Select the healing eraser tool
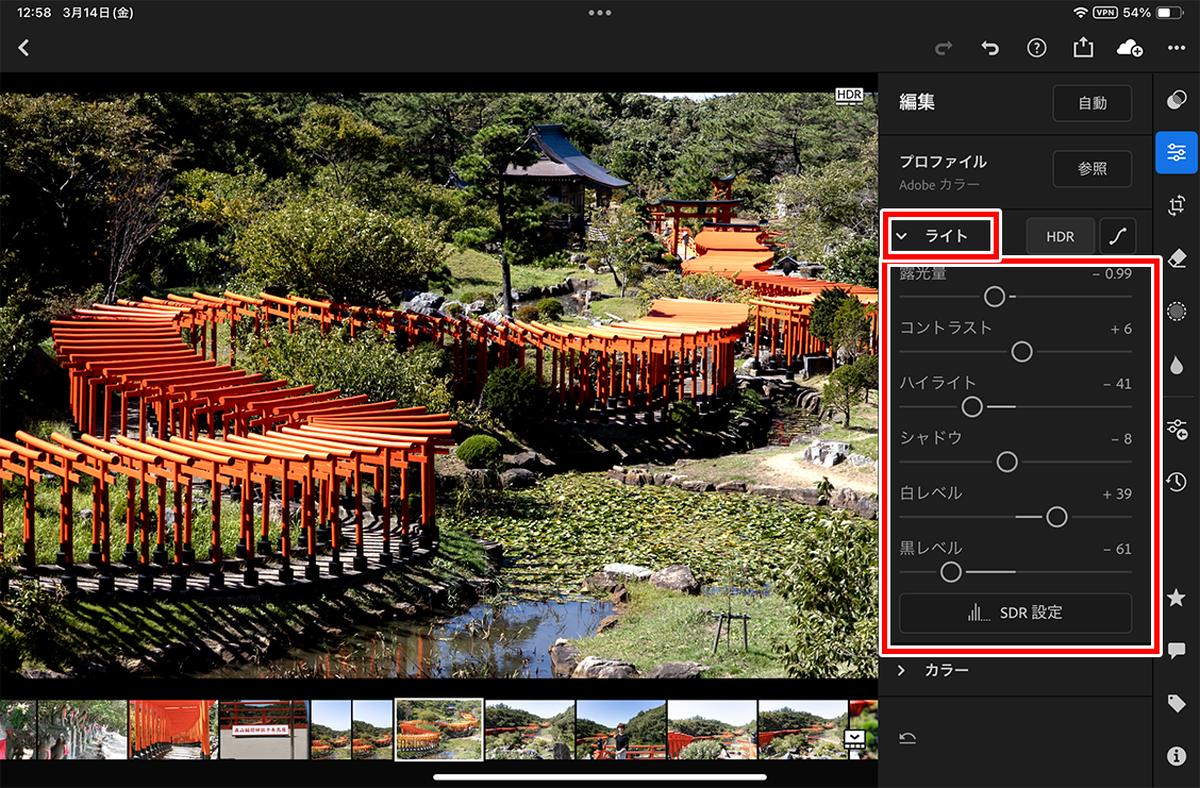 [1176, 259]
